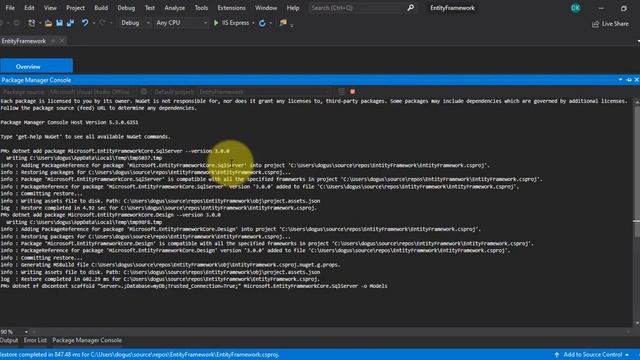
Task: Expand the refresh icon dropdown arrow
Action: click(x=271, y=23)
